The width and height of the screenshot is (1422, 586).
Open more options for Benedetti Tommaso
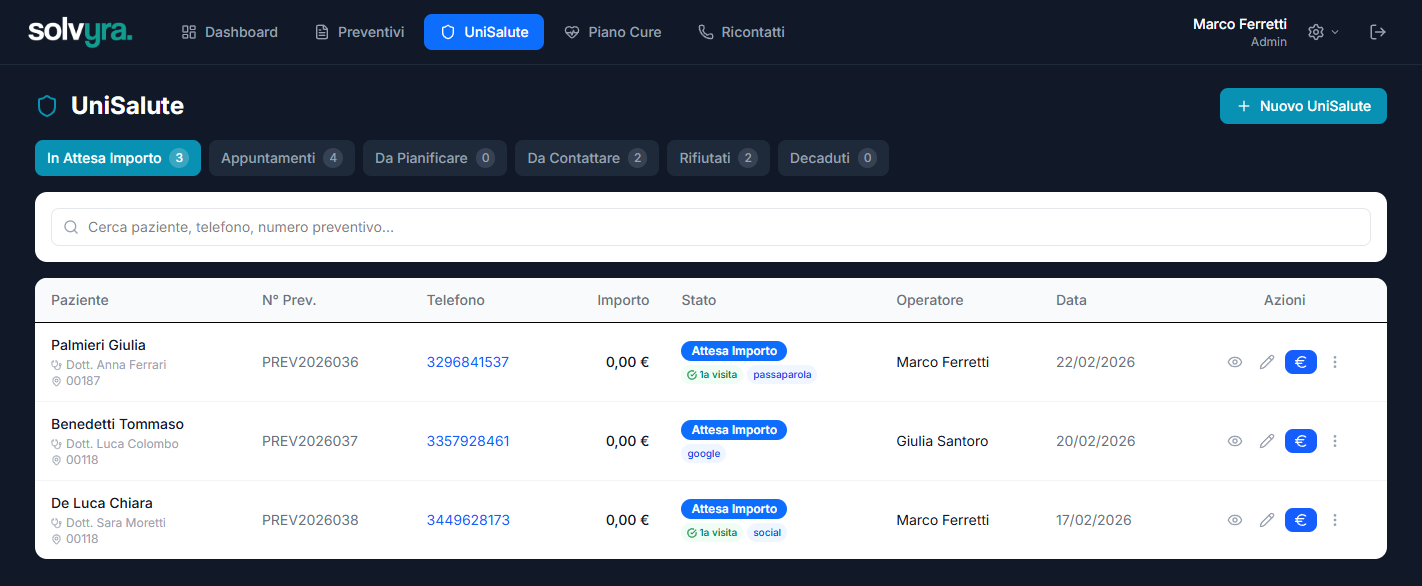tap(1335, 441)
